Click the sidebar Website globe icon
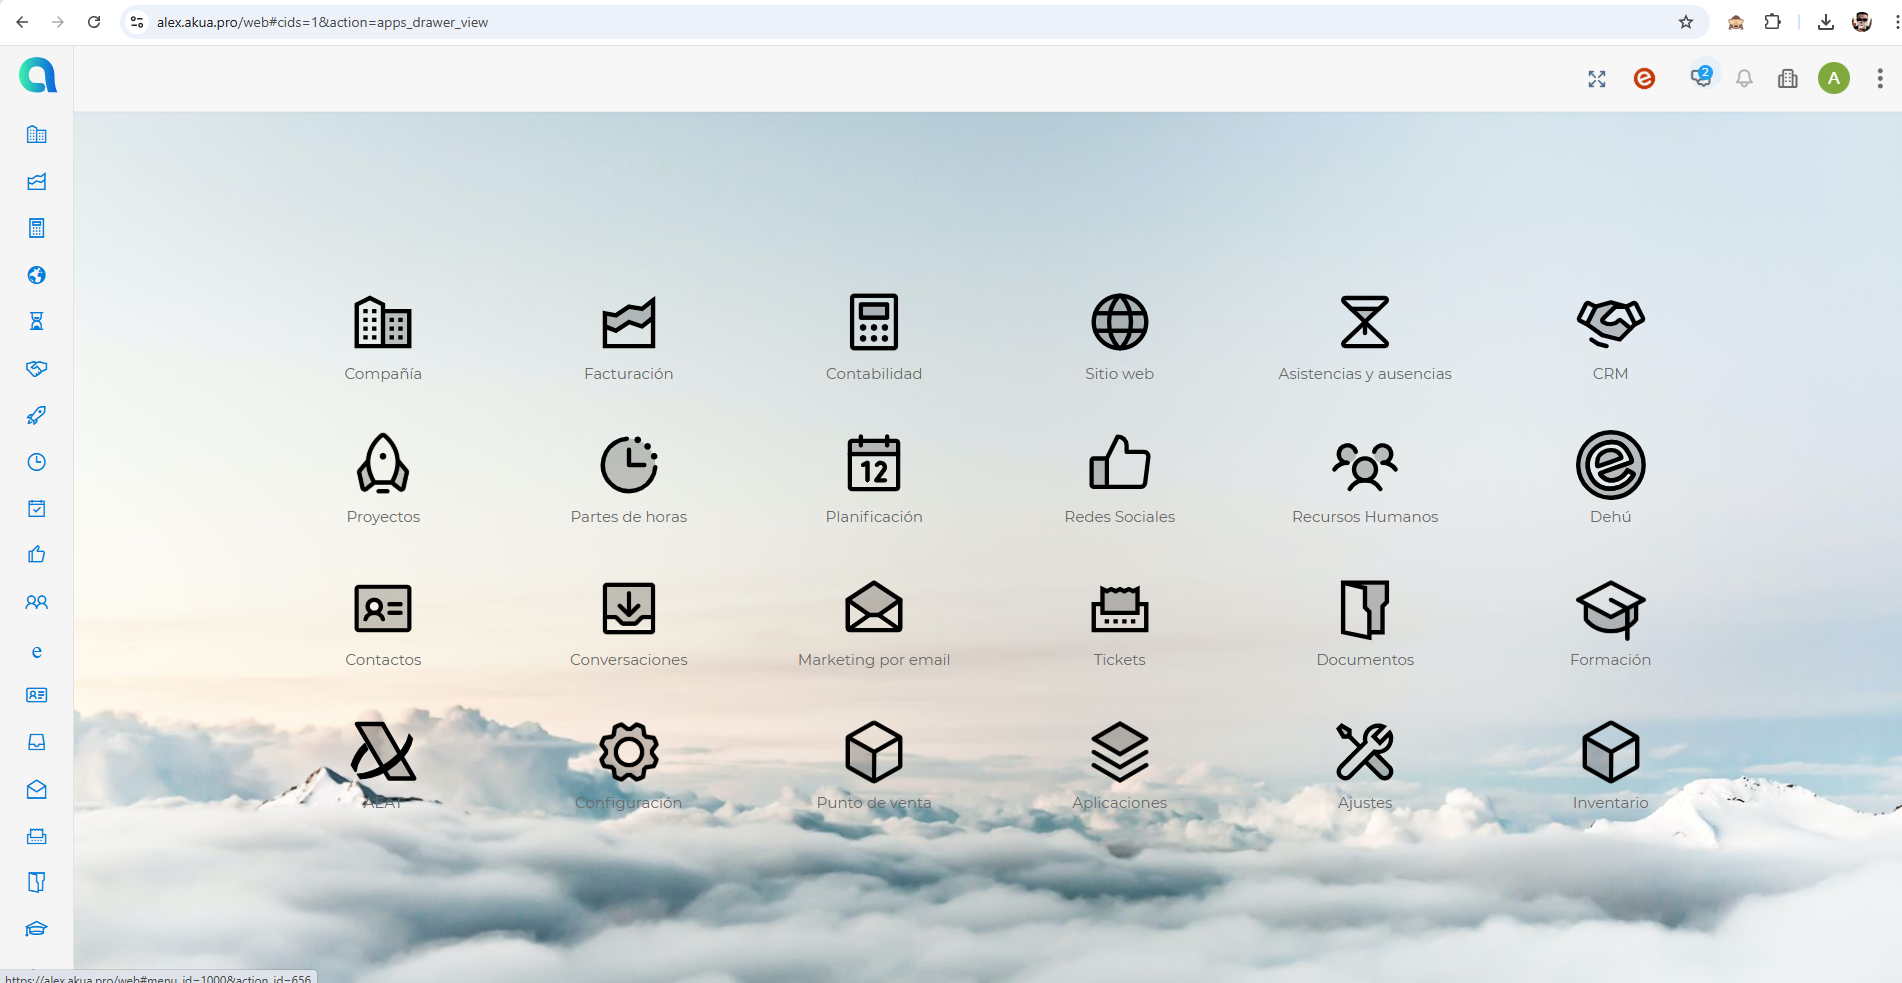 click(x=37, y=275)
